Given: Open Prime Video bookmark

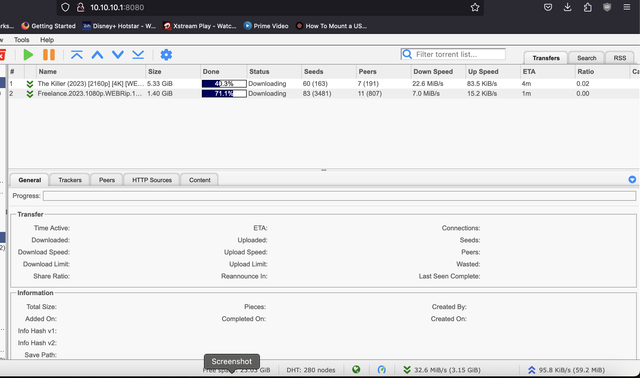Looking at the screenshot, I should [x=266, y=26].
